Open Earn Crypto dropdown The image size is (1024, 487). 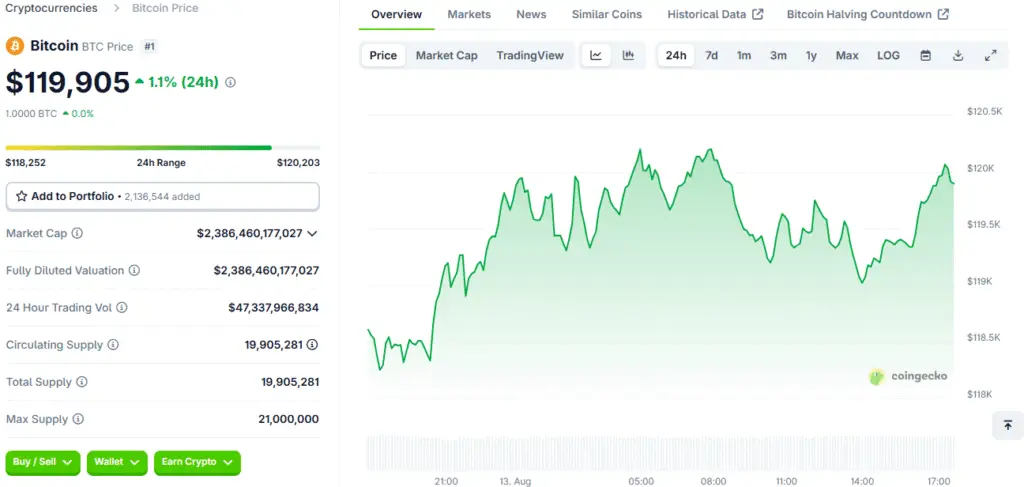coord(197,462)
